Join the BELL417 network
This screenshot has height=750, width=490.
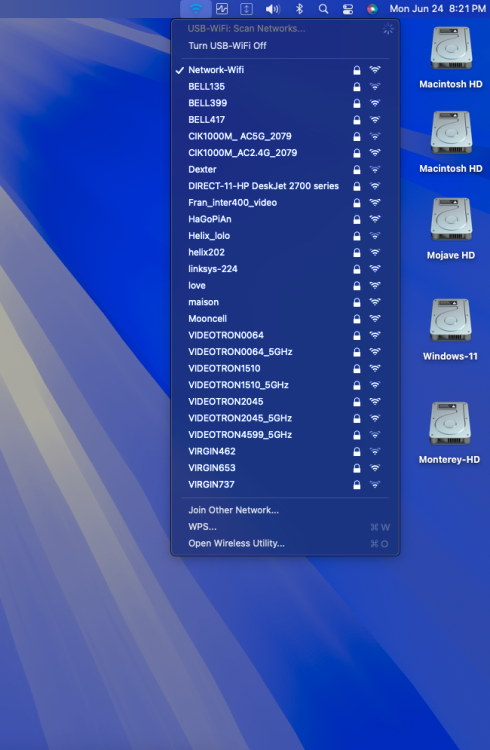click(285, 120)
